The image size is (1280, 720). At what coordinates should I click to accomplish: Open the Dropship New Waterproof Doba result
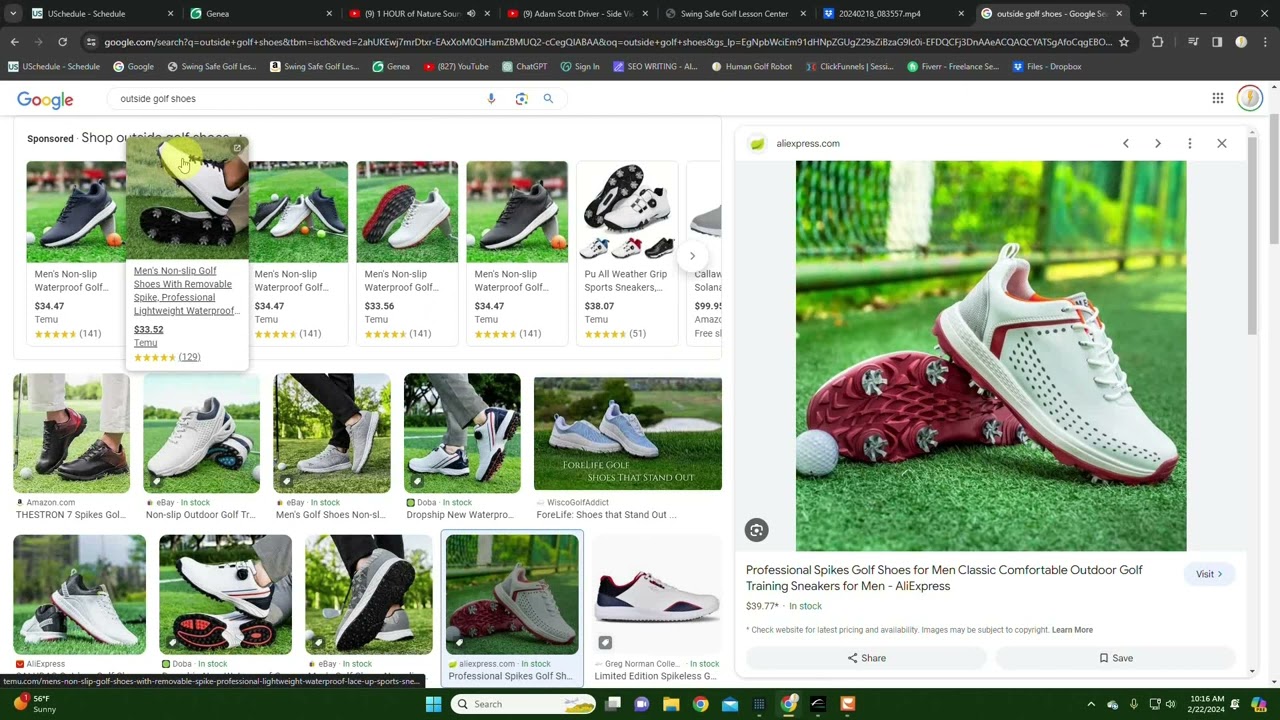pos(461,447)
